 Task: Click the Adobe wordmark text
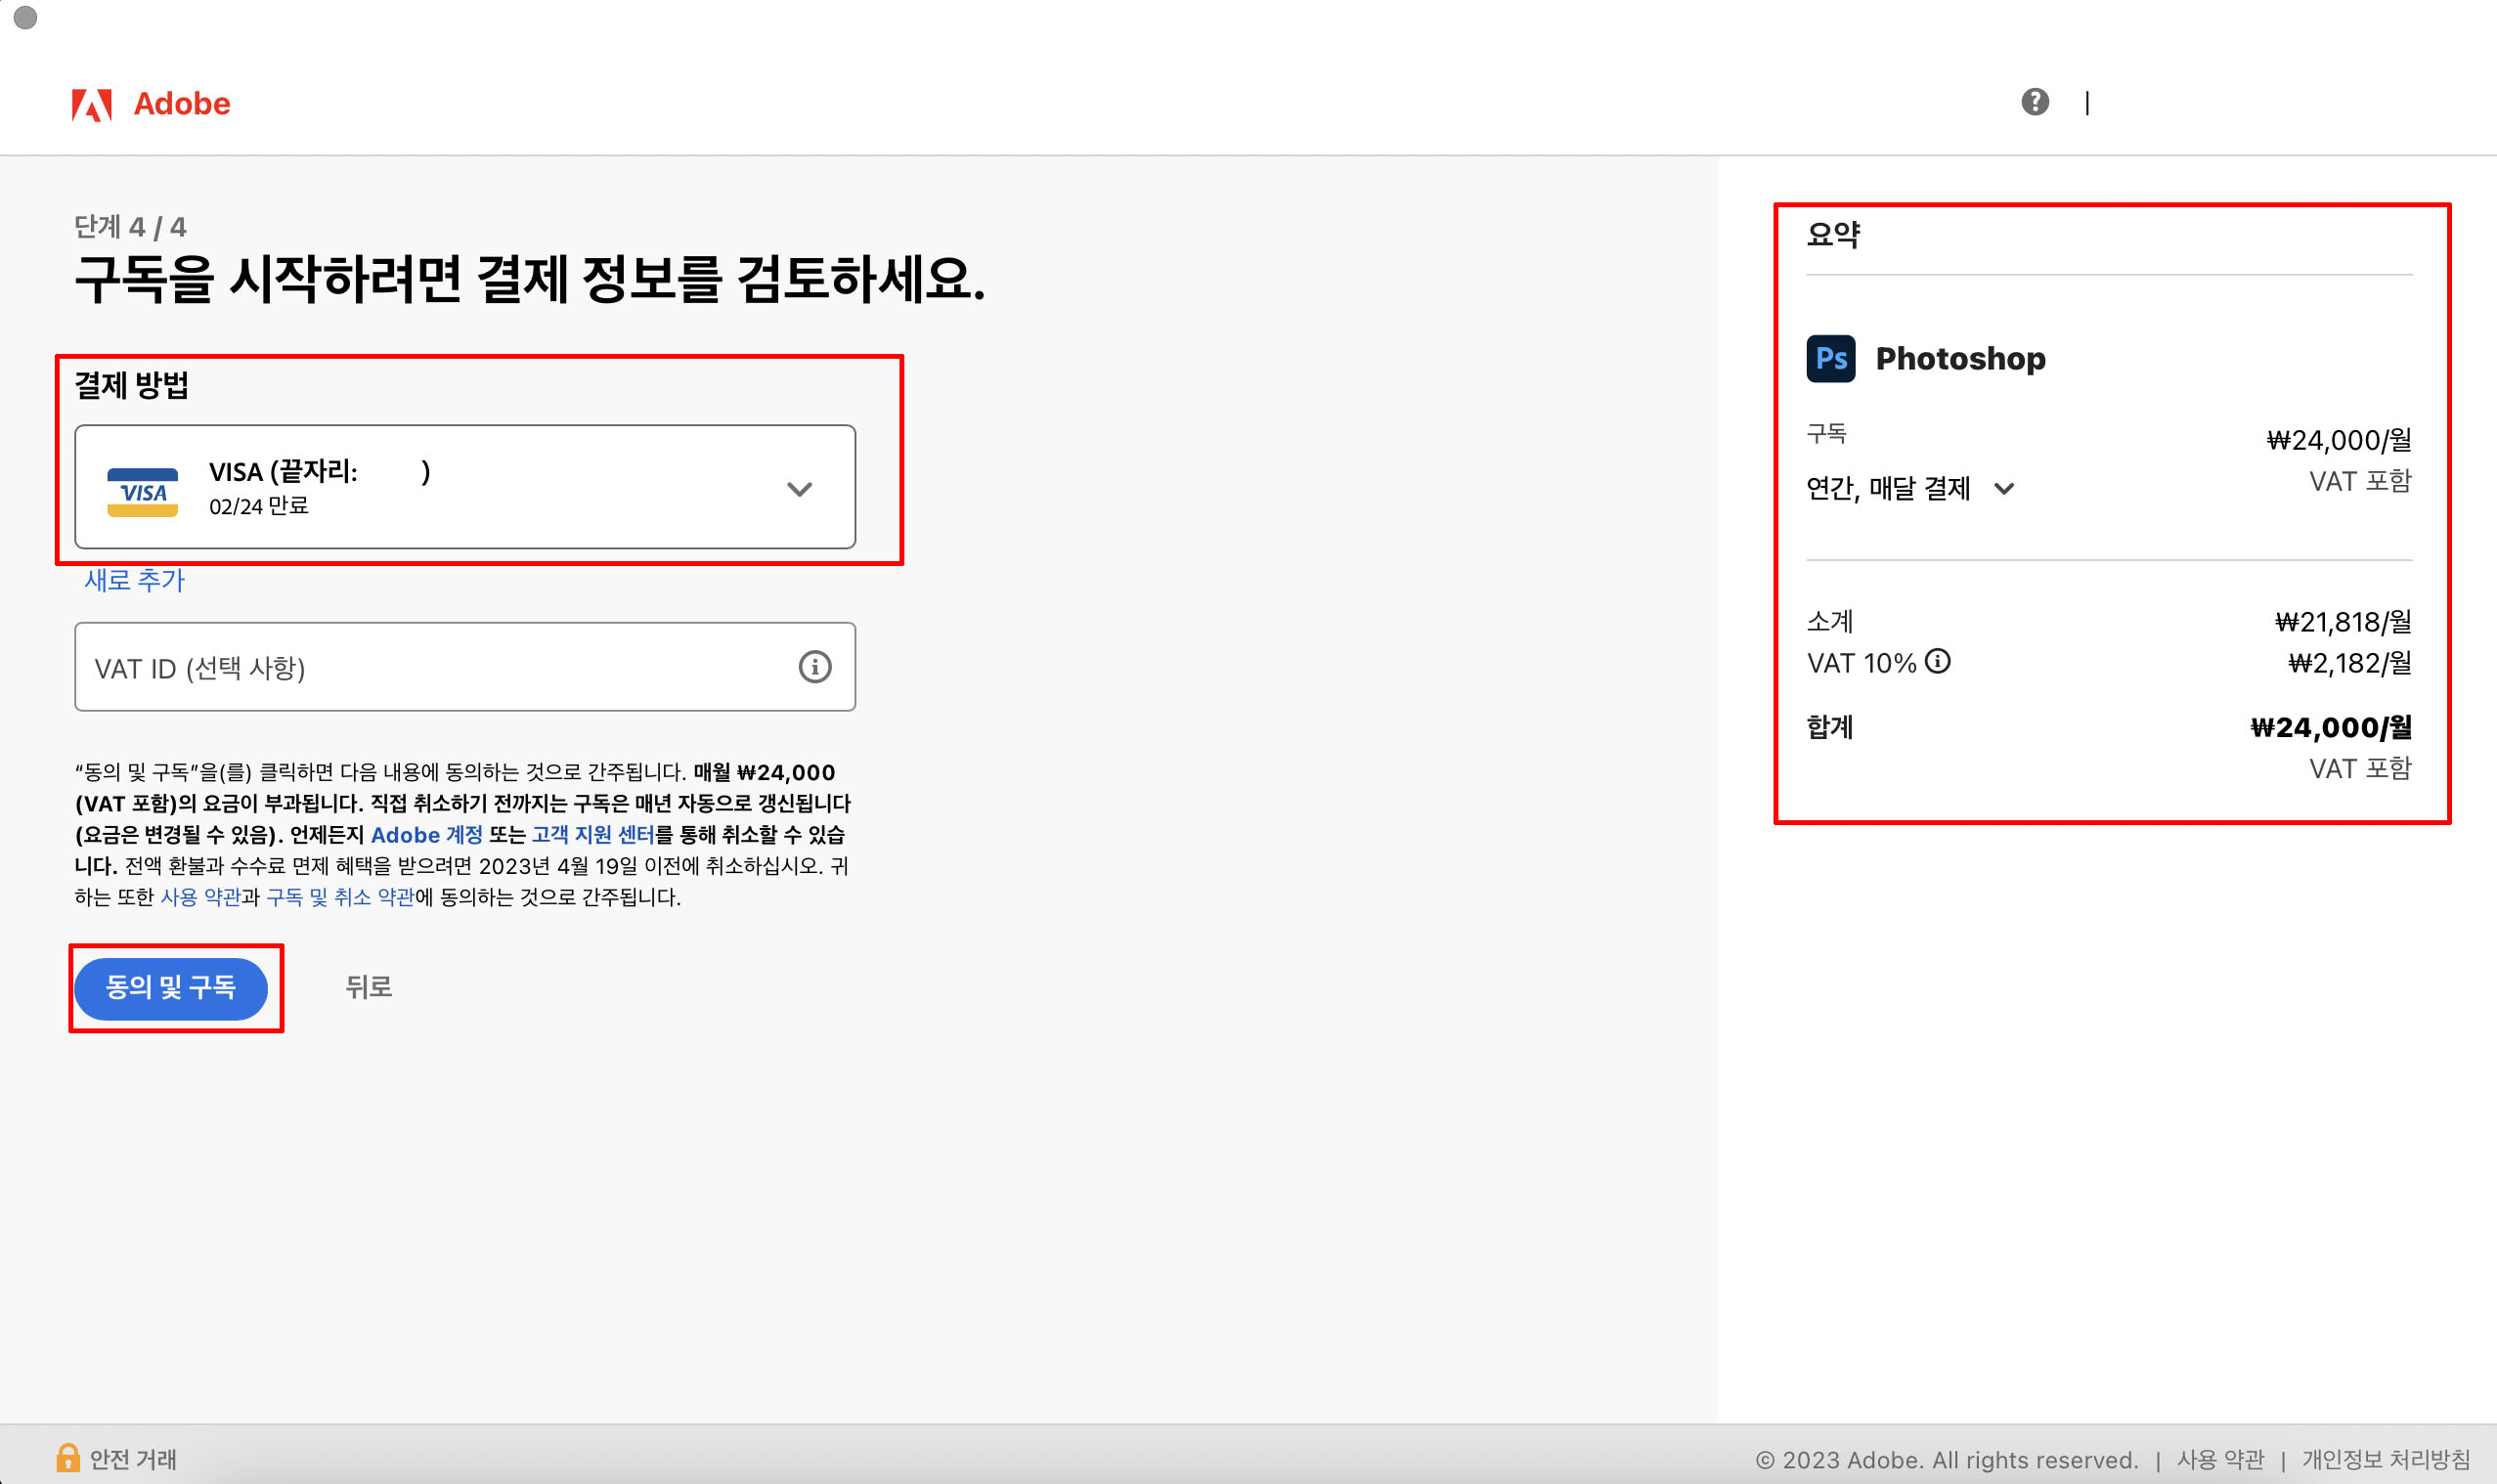coord(182,104)
